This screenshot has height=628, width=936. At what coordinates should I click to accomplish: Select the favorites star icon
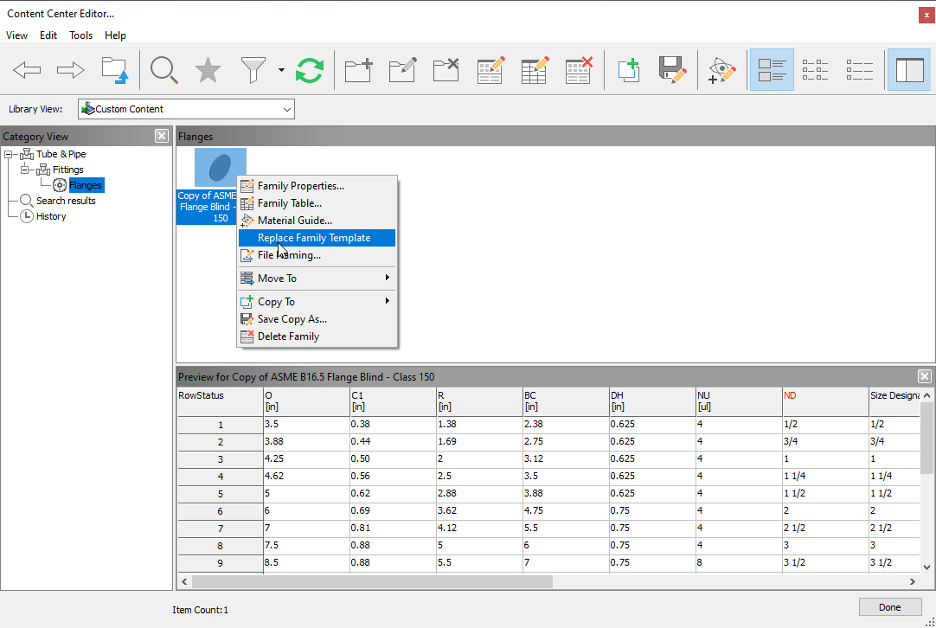pyautogui.click(x=206, y=69)
